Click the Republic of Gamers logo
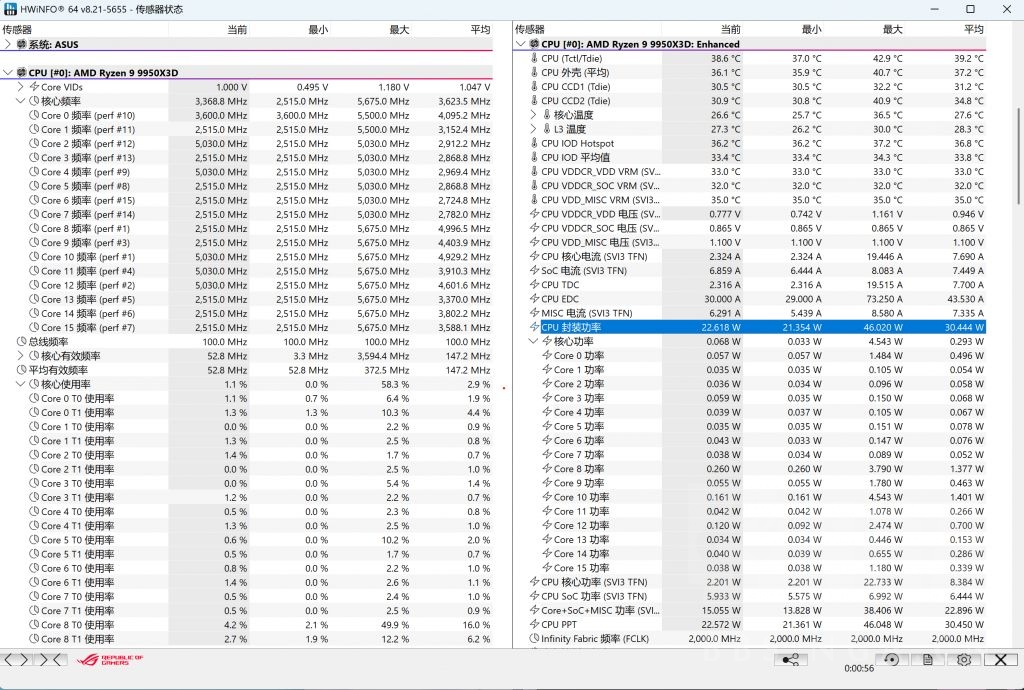Screen dimensions: 1024x690 111,660
